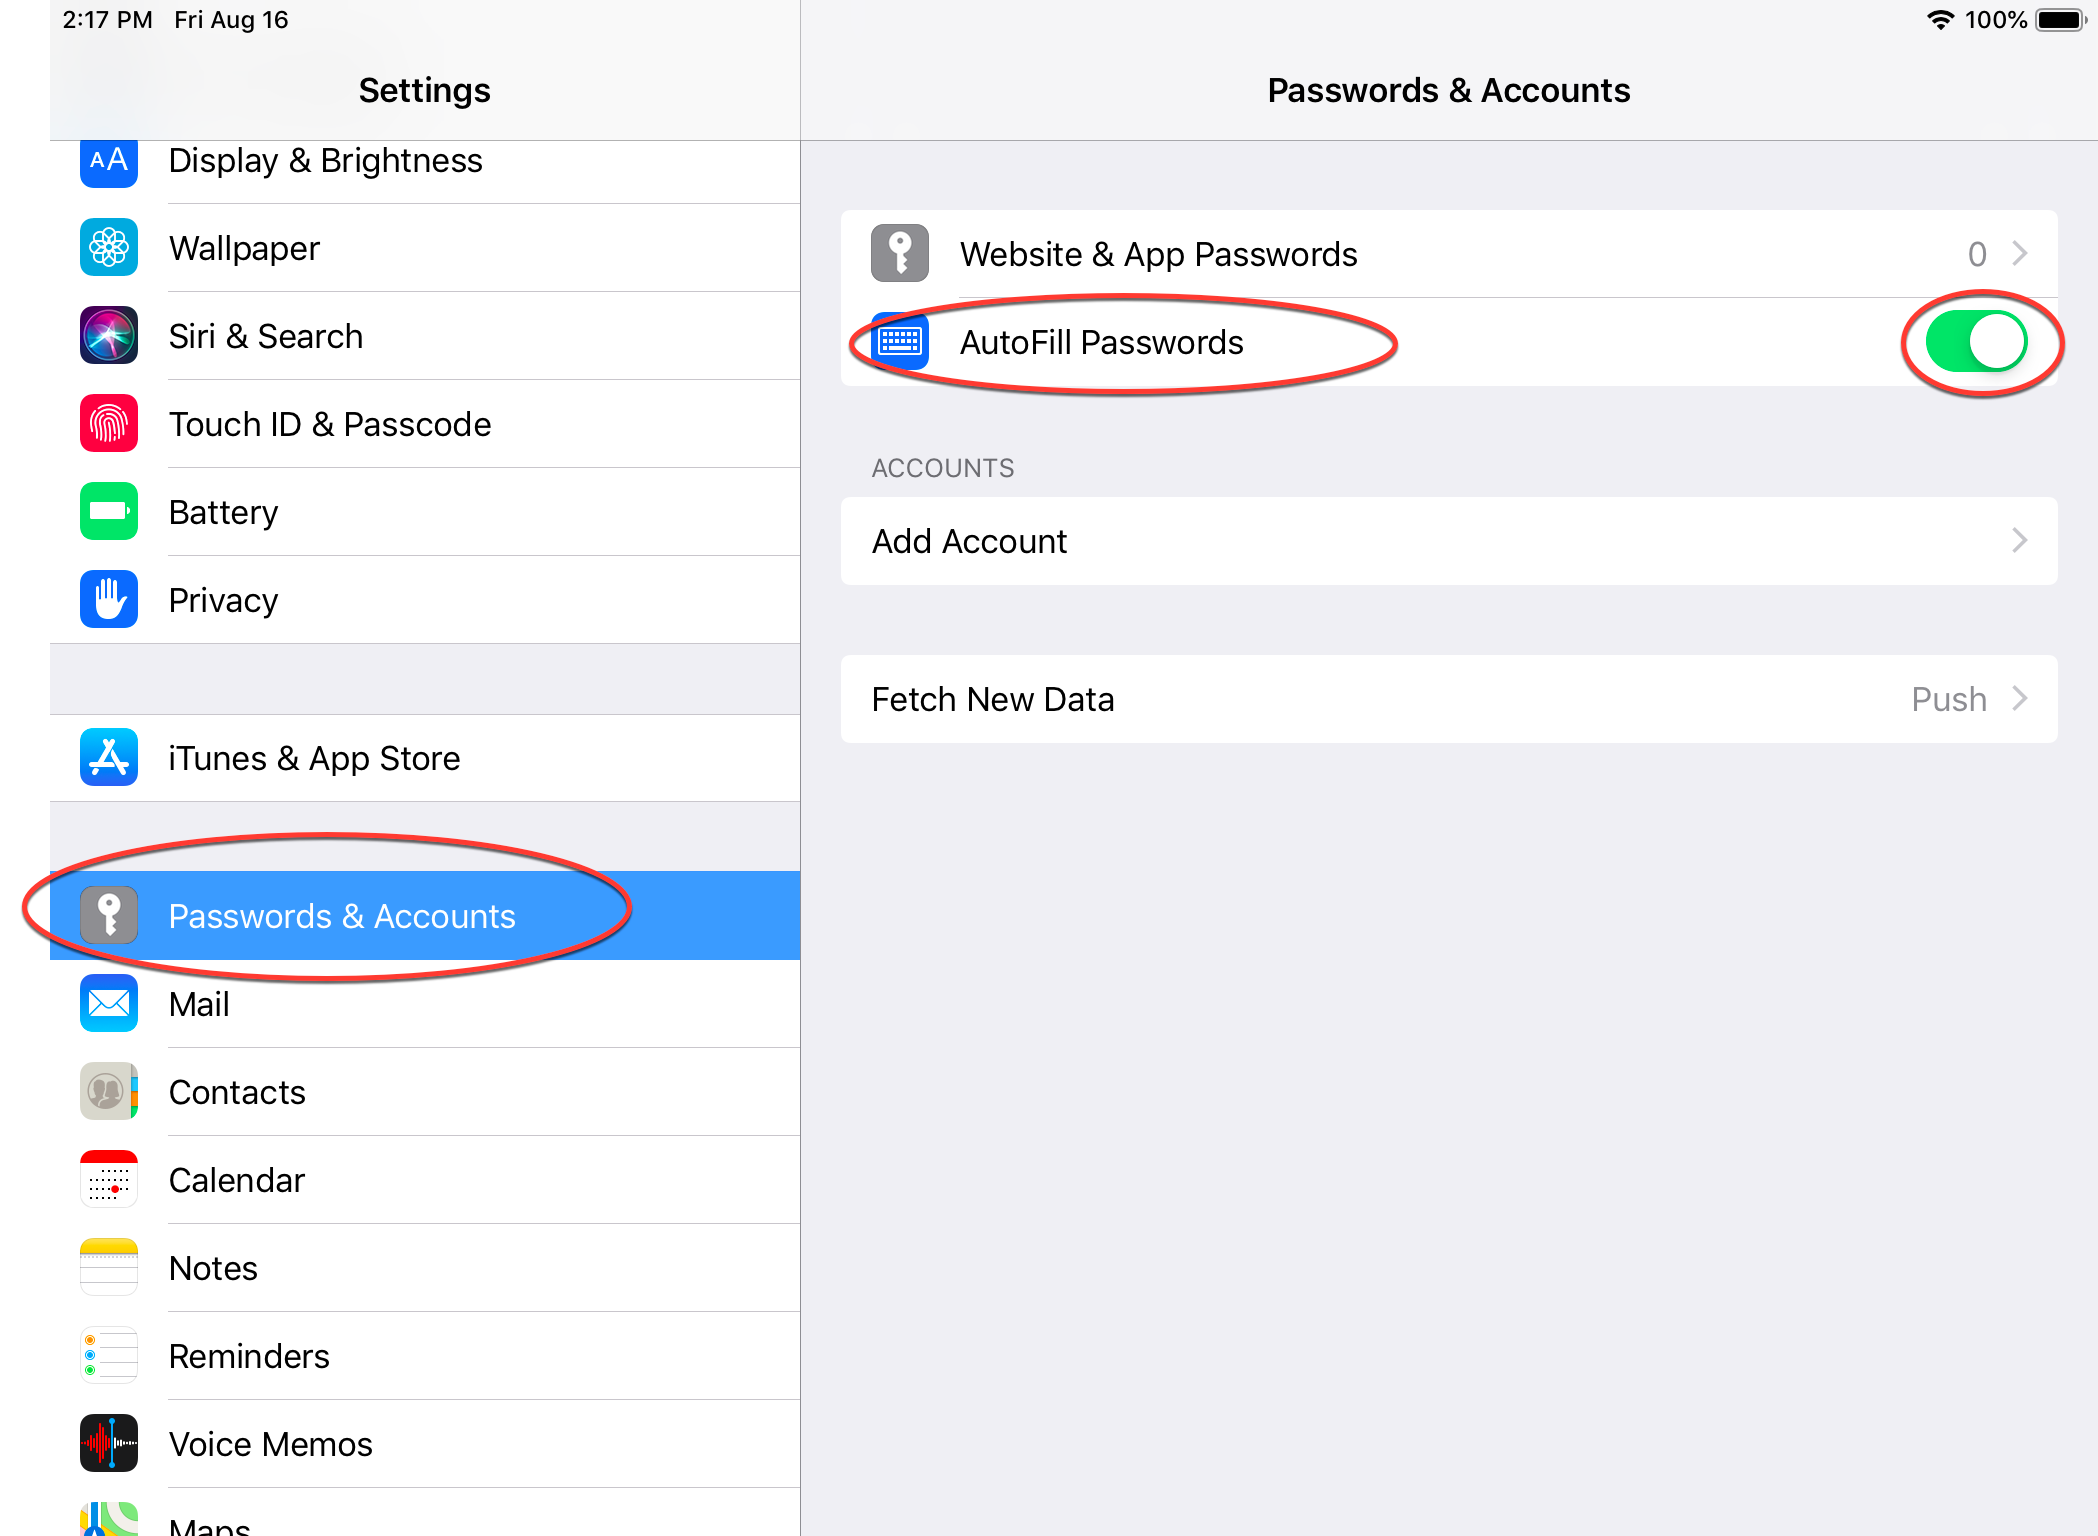Open Display & Brightness settings
Screen dimensions: 2098x1536
[x=325, y=161]
